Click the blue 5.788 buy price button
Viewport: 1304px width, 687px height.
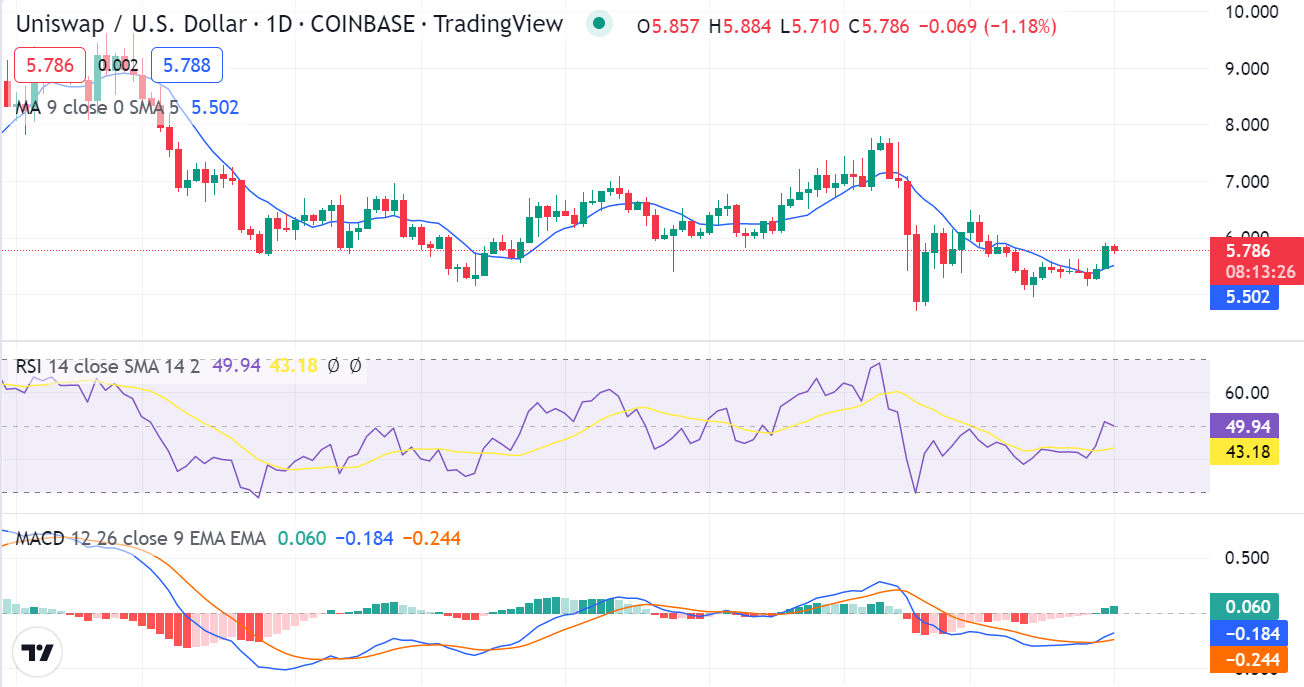click(x=187, y=66)
